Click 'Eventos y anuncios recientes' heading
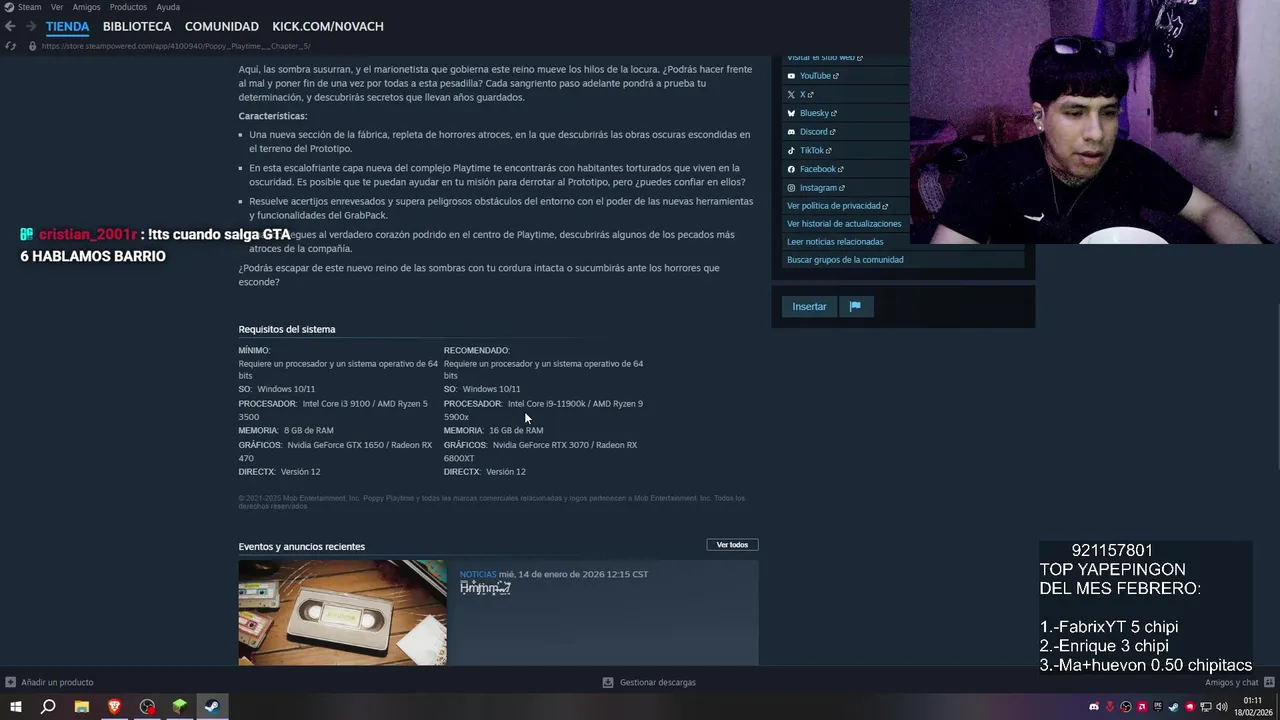This screenshot has width=1280, height=720. tap(301, 546)
